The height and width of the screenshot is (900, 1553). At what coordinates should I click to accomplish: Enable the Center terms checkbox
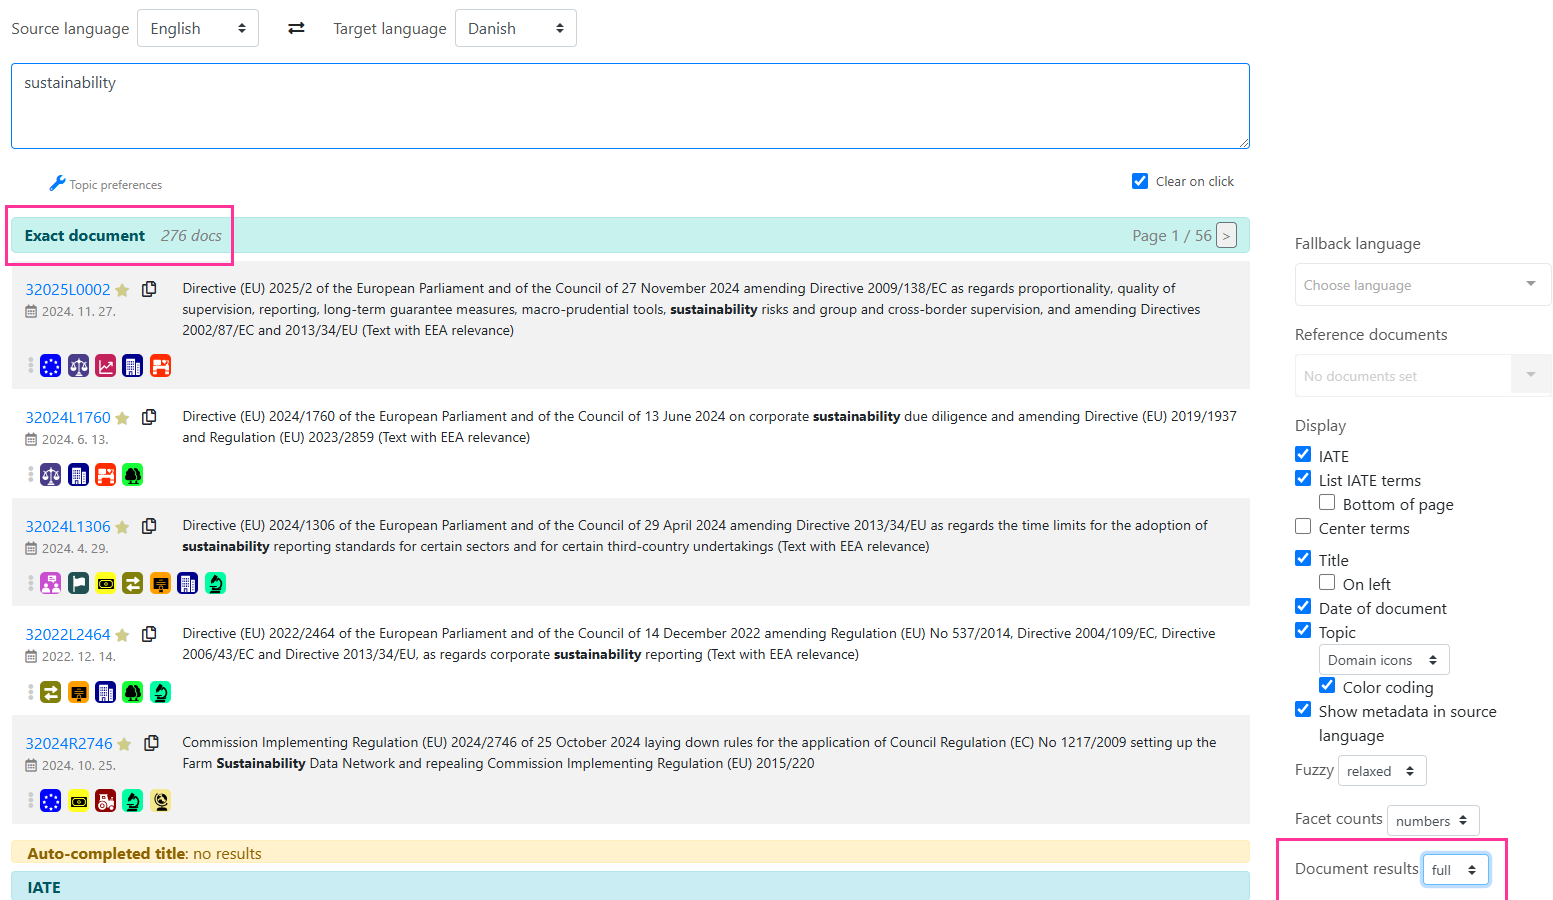1303,527
